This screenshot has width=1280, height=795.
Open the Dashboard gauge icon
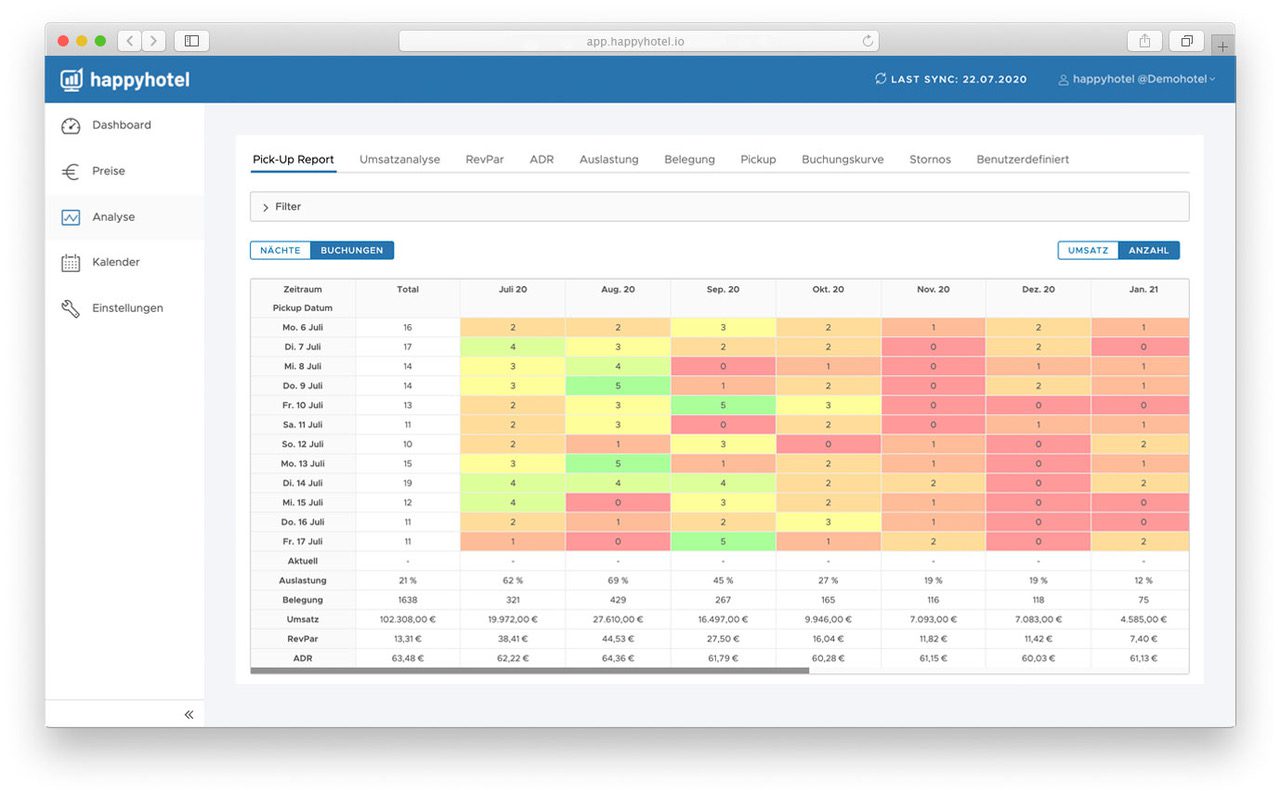click(x=70, y=126)
